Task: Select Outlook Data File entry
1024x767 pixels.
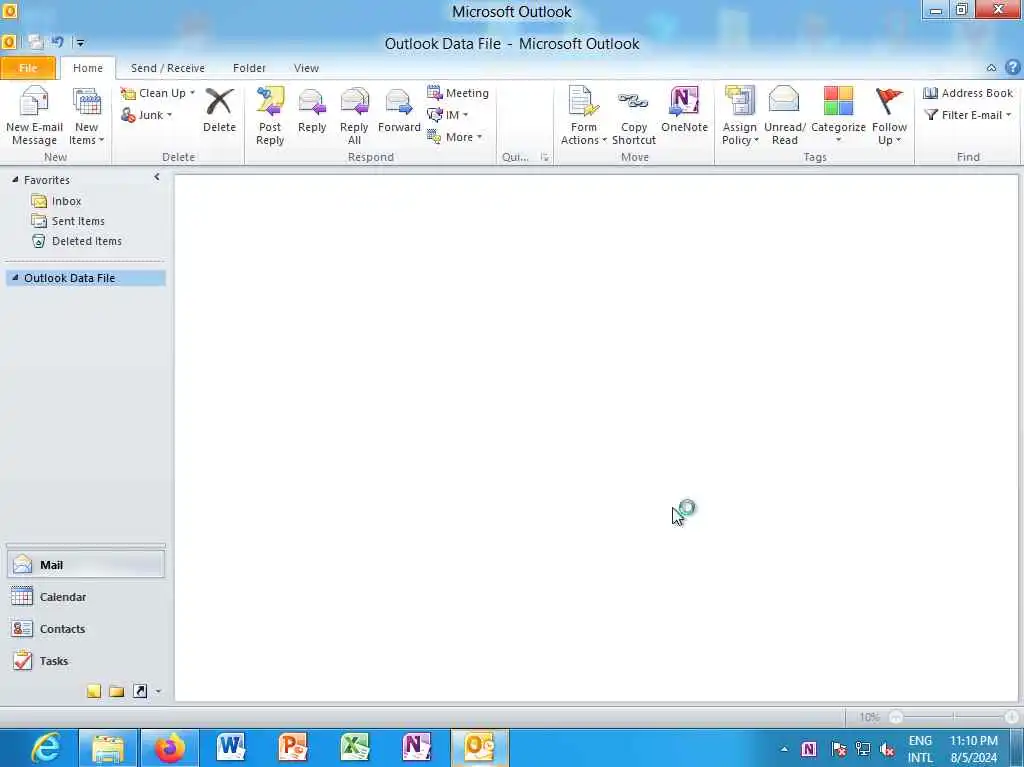Action: [86, 278]
